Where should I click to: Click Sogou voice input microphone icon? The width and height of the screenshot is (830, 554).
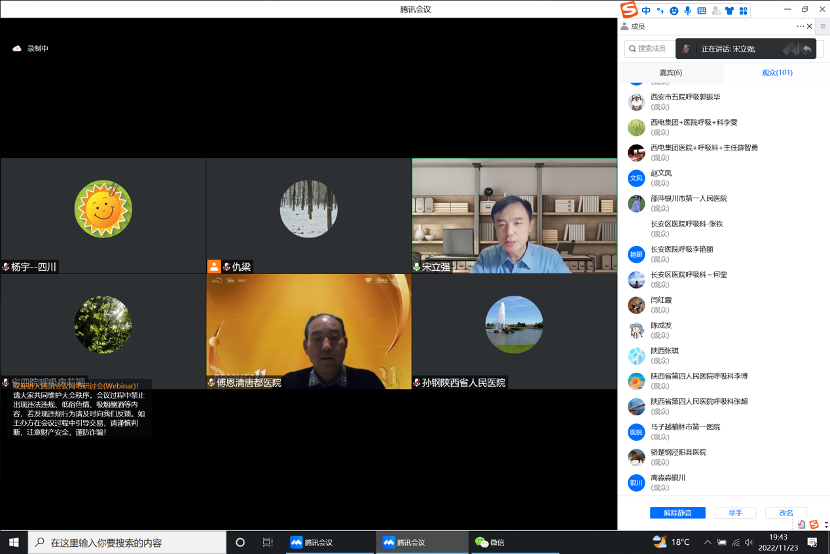pyautogui.click(x=687, y=11)
